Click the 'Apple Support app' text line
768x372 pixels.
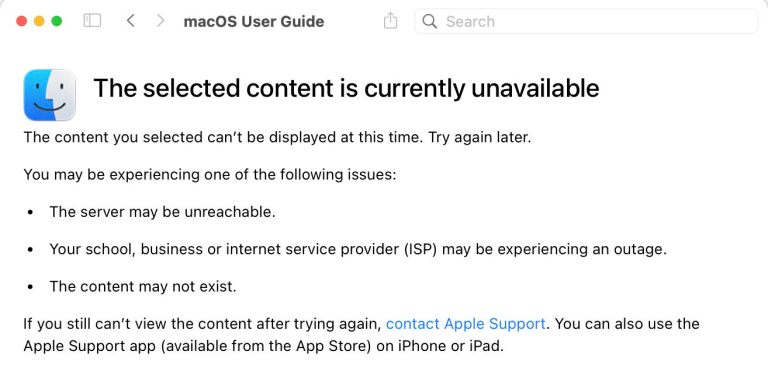(264, 347)
